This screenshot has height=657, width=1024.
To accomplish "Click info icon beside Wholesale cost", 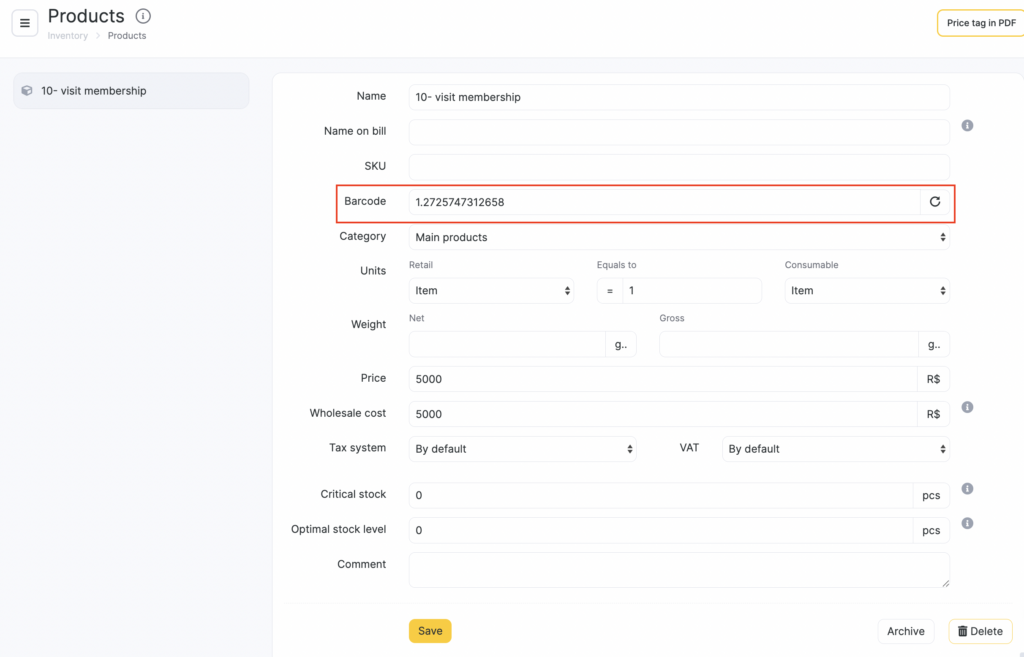I will pos(967,407).
